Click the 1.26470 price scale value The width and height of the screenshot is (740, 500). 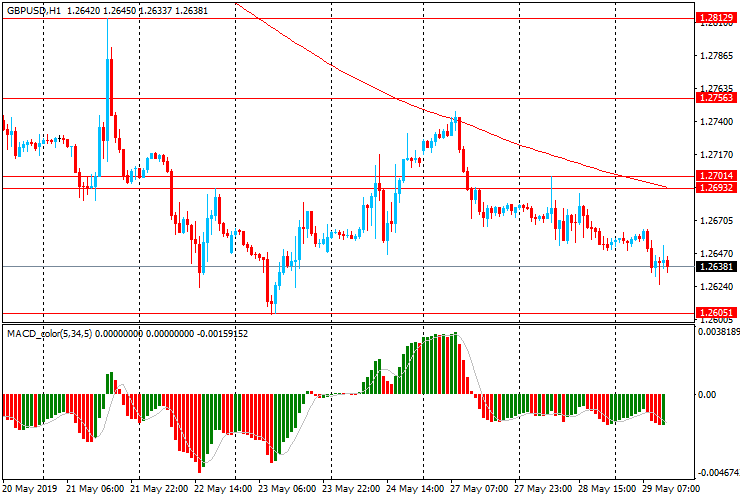(716, 254)
